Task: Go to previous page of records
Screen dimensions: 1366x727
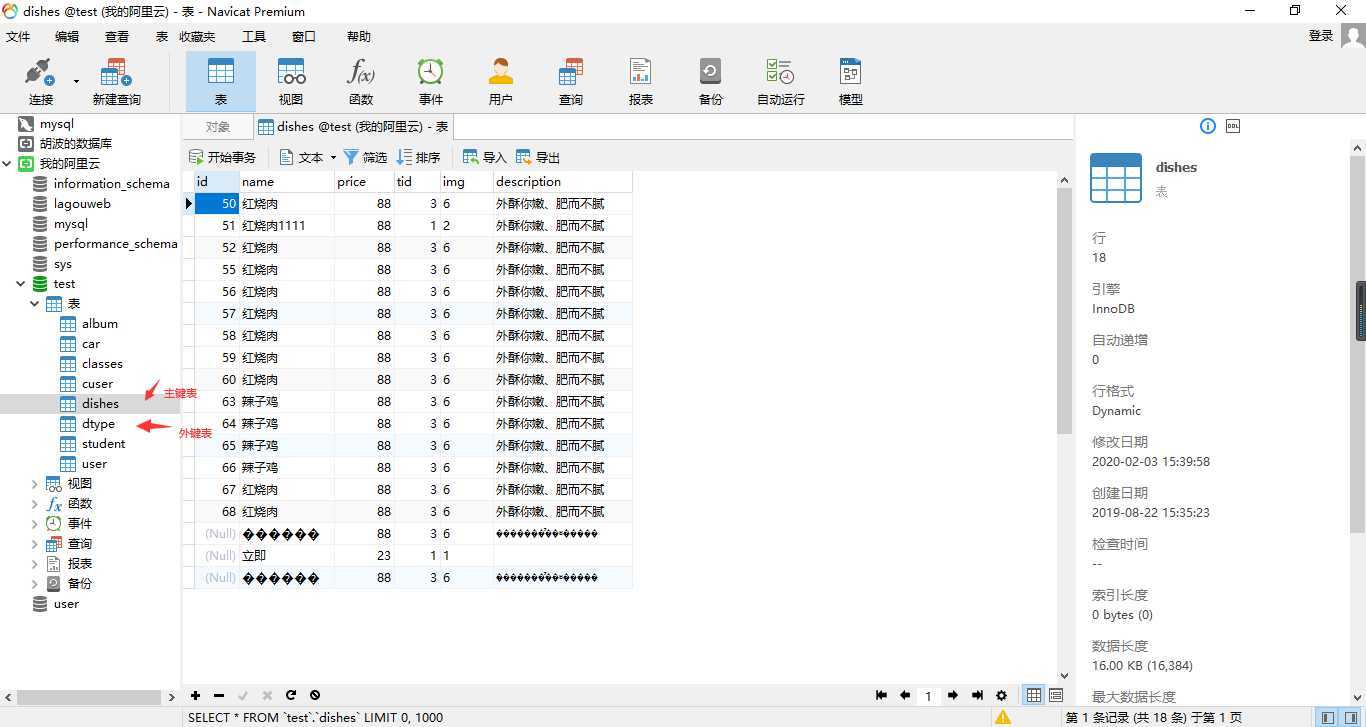Action: click(904, 696)
